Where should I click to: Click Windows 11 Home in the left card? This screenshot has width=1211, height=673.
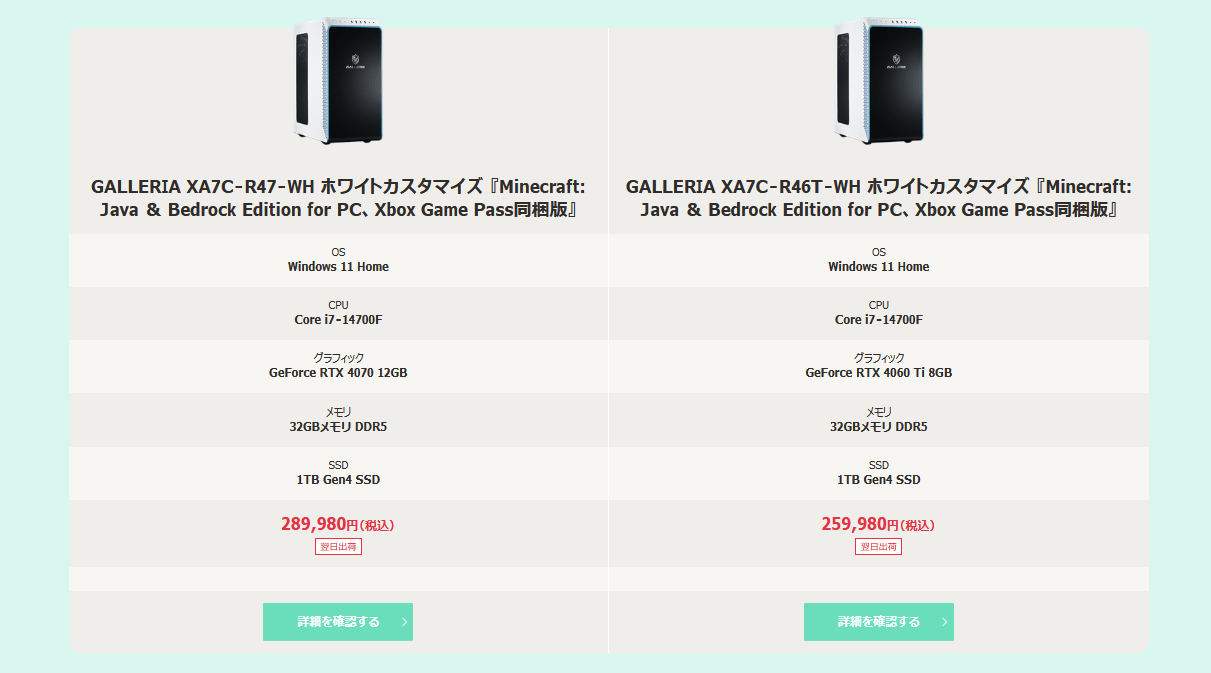[338, 267]
